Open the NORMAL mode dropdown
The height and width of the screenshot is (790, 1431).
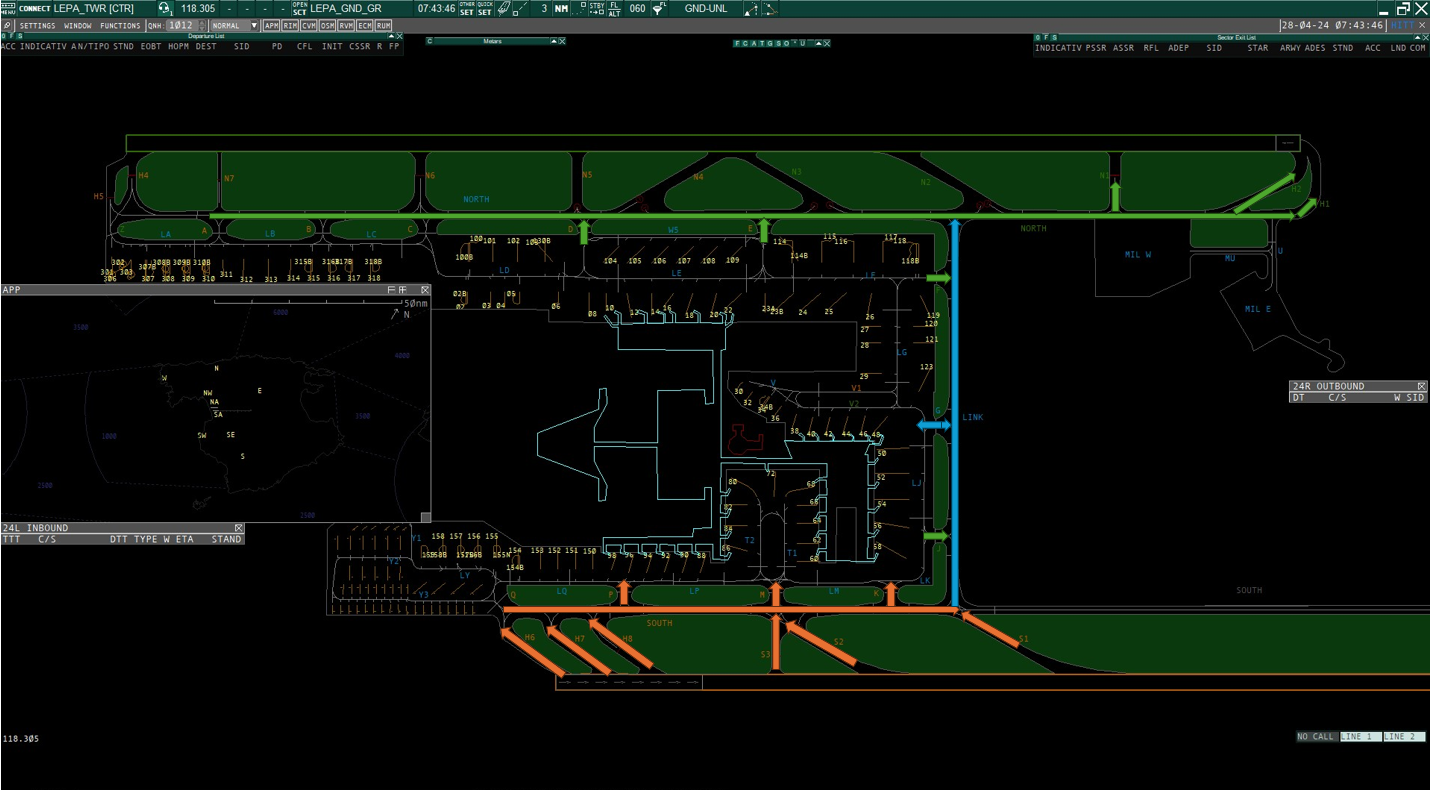[x=234, y=25]
